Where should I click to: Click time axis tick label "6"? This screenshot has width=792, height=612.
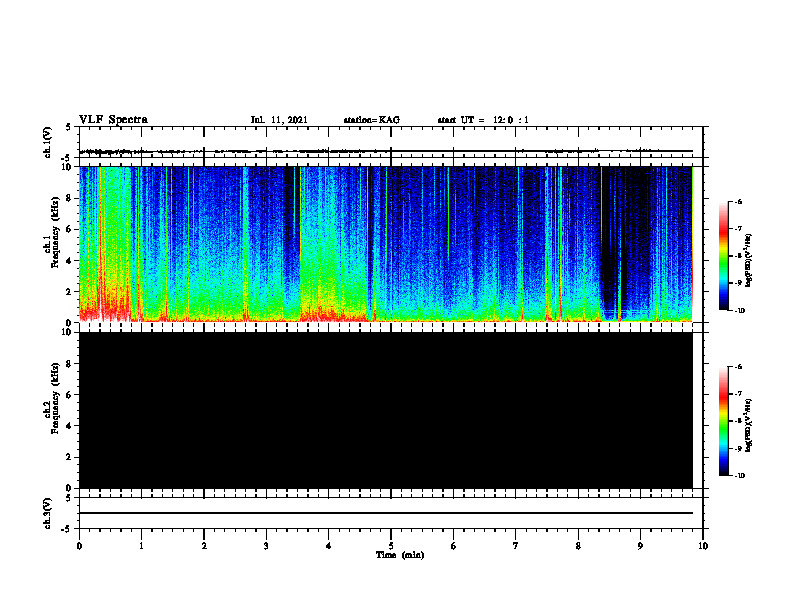point(454,546)
